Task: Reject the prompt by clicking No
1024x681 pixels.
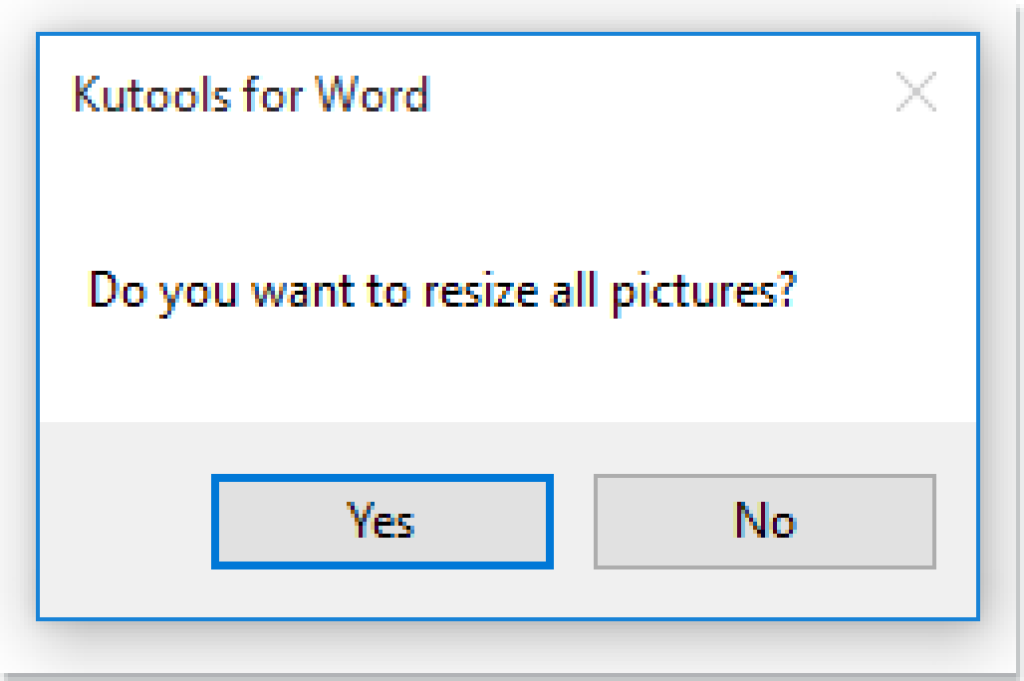Action: [765, 522]
